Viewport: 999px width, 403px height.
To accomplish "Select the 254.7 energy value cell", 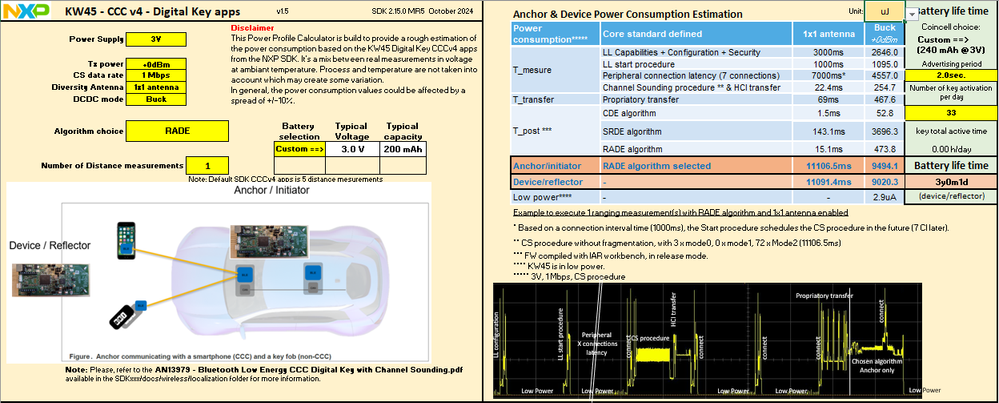I will [884, 88].
